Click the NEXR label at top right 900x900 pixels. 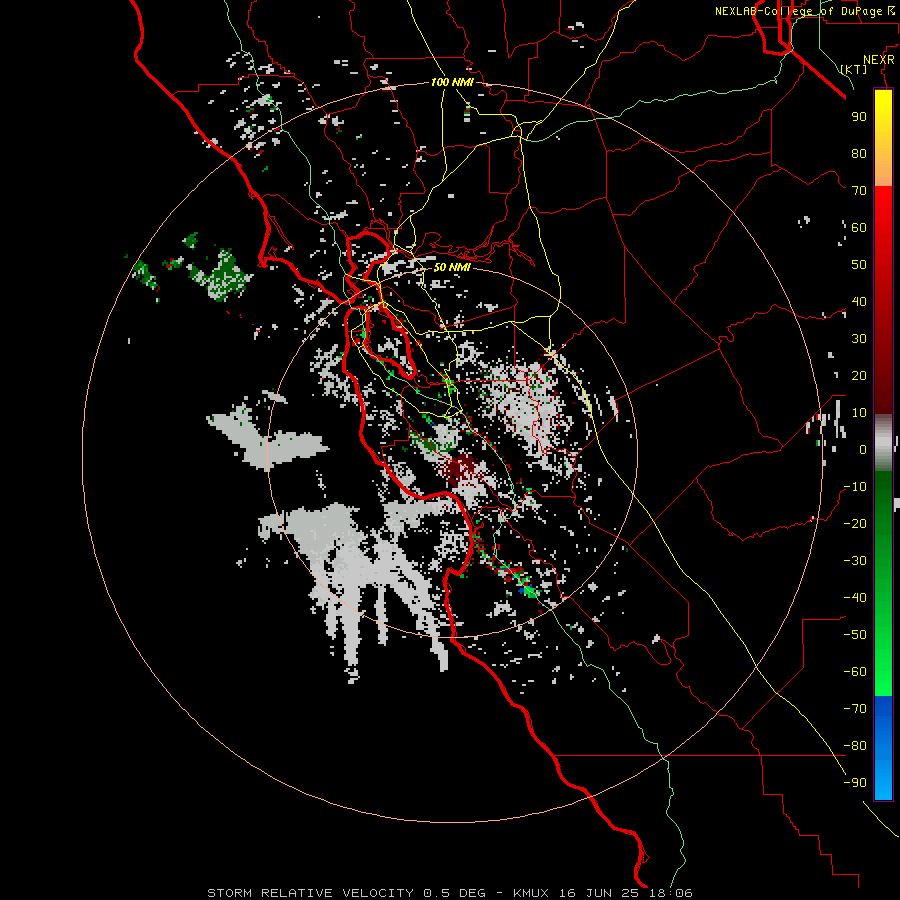coord(879,59)
